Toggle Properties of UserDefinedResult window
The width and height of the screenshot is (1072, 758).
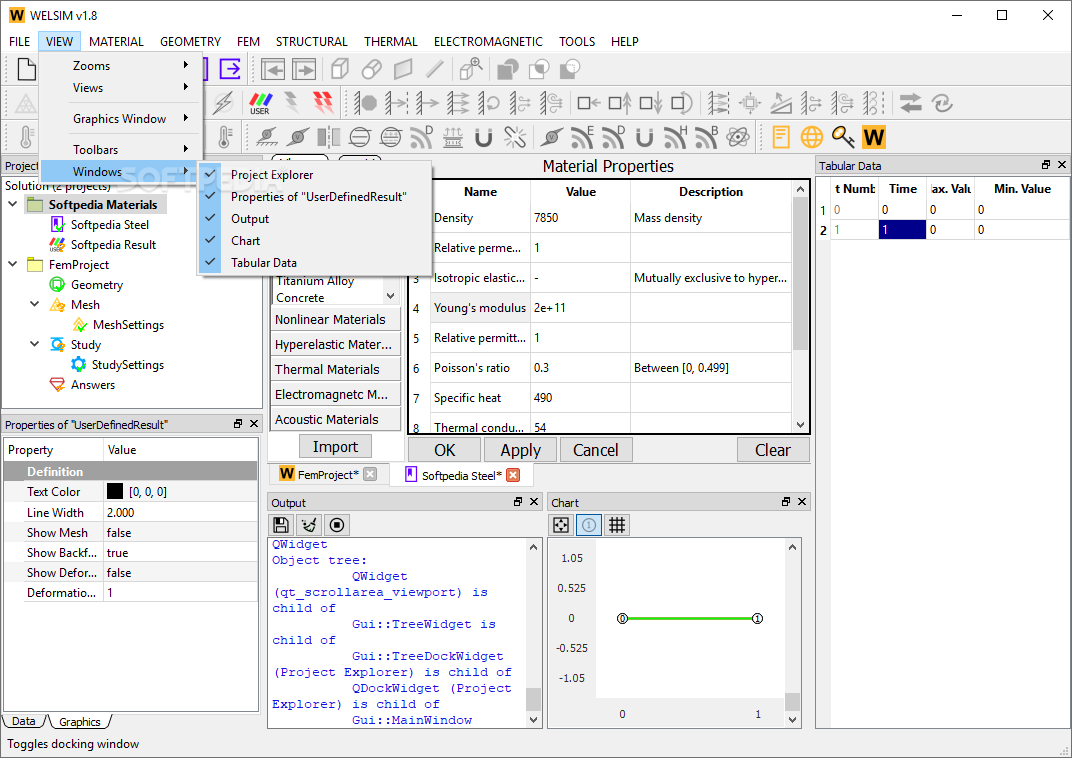click(x=314, y=197)
